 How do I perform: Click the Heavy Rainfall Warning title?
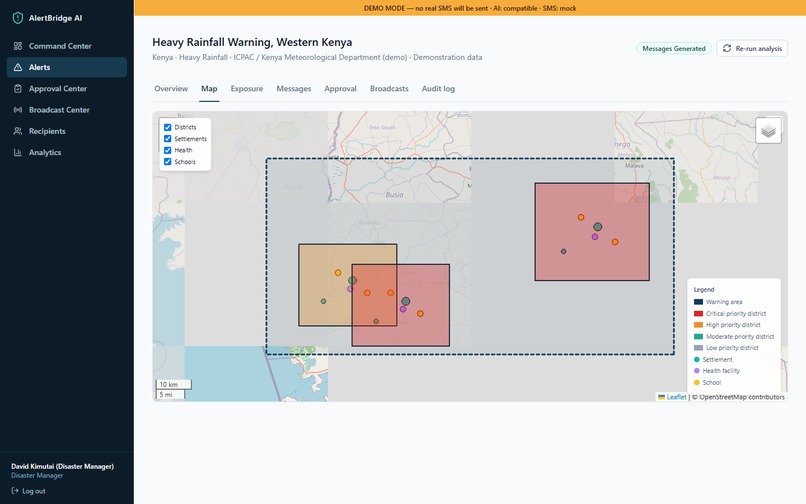pyautogui.click(x=252, y=42)
